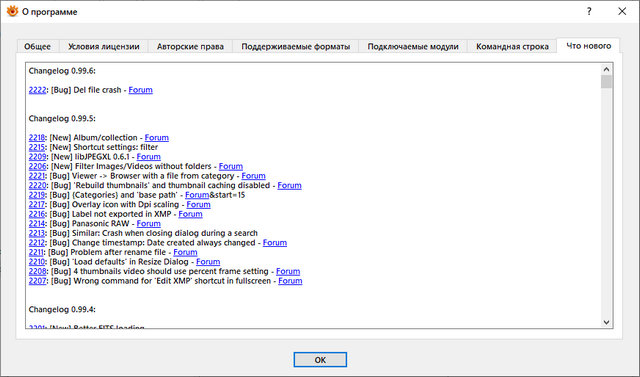This screenshot has width=640, height=377.
Task: Switch to Командная строка tab
Action: pos(512,46)
